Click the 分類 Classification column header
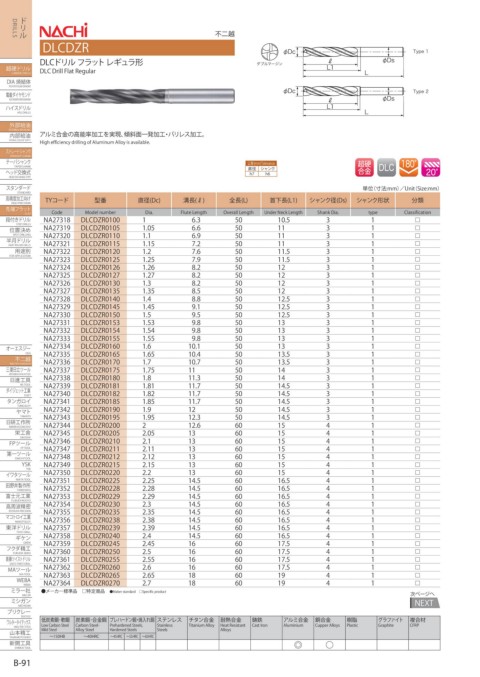Image resolution: width=480 pixels, height=677 pixels. point(417,201)
